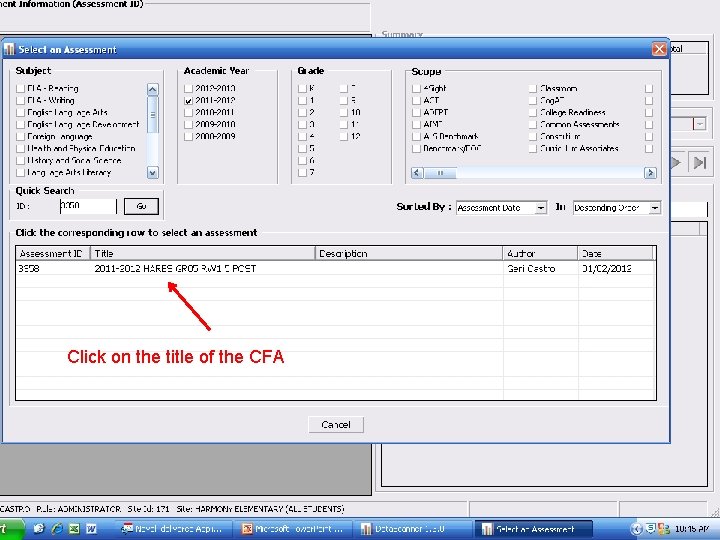
Task: Check grade 10 checkbox
Action: pos(344,112)
